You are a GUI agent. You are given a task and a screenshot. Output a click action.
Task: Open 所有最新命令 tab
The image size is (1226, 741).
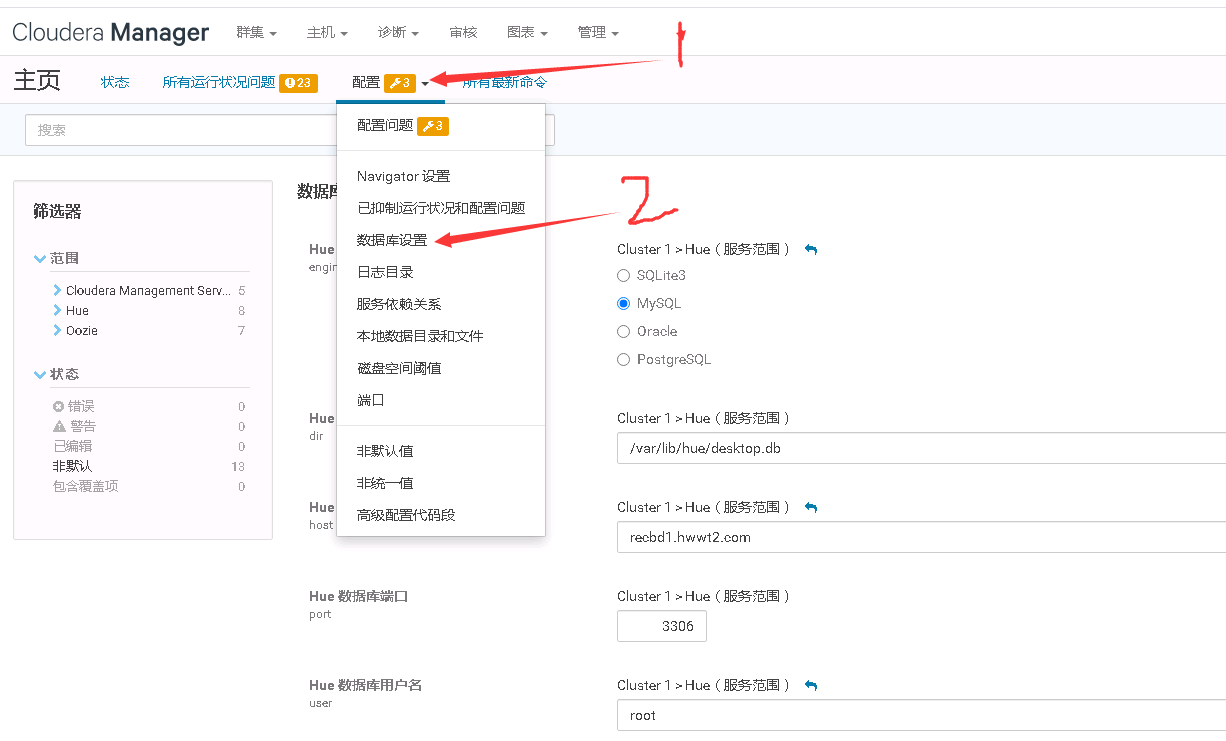(504, 82)
